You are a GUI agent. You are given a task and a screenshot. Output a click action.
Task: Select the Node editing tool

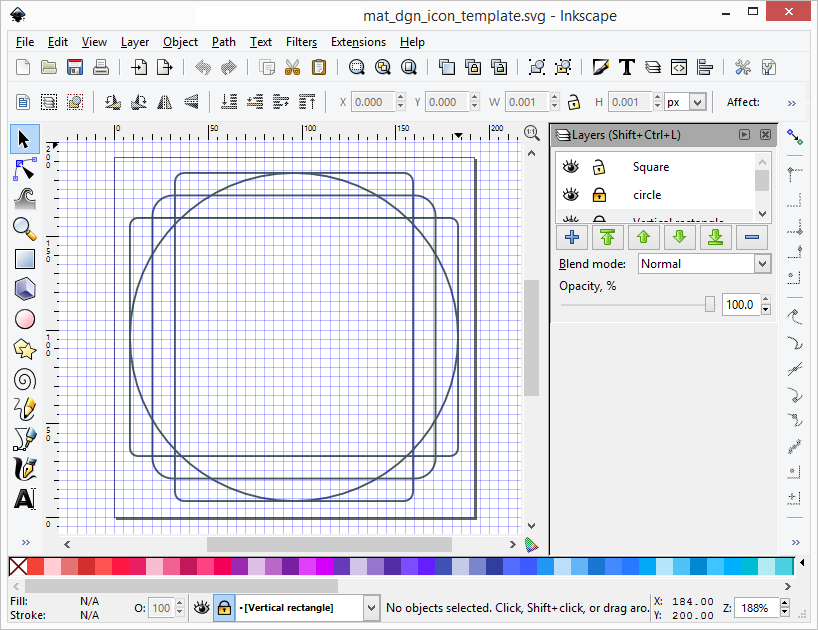[x=24, y=169]
